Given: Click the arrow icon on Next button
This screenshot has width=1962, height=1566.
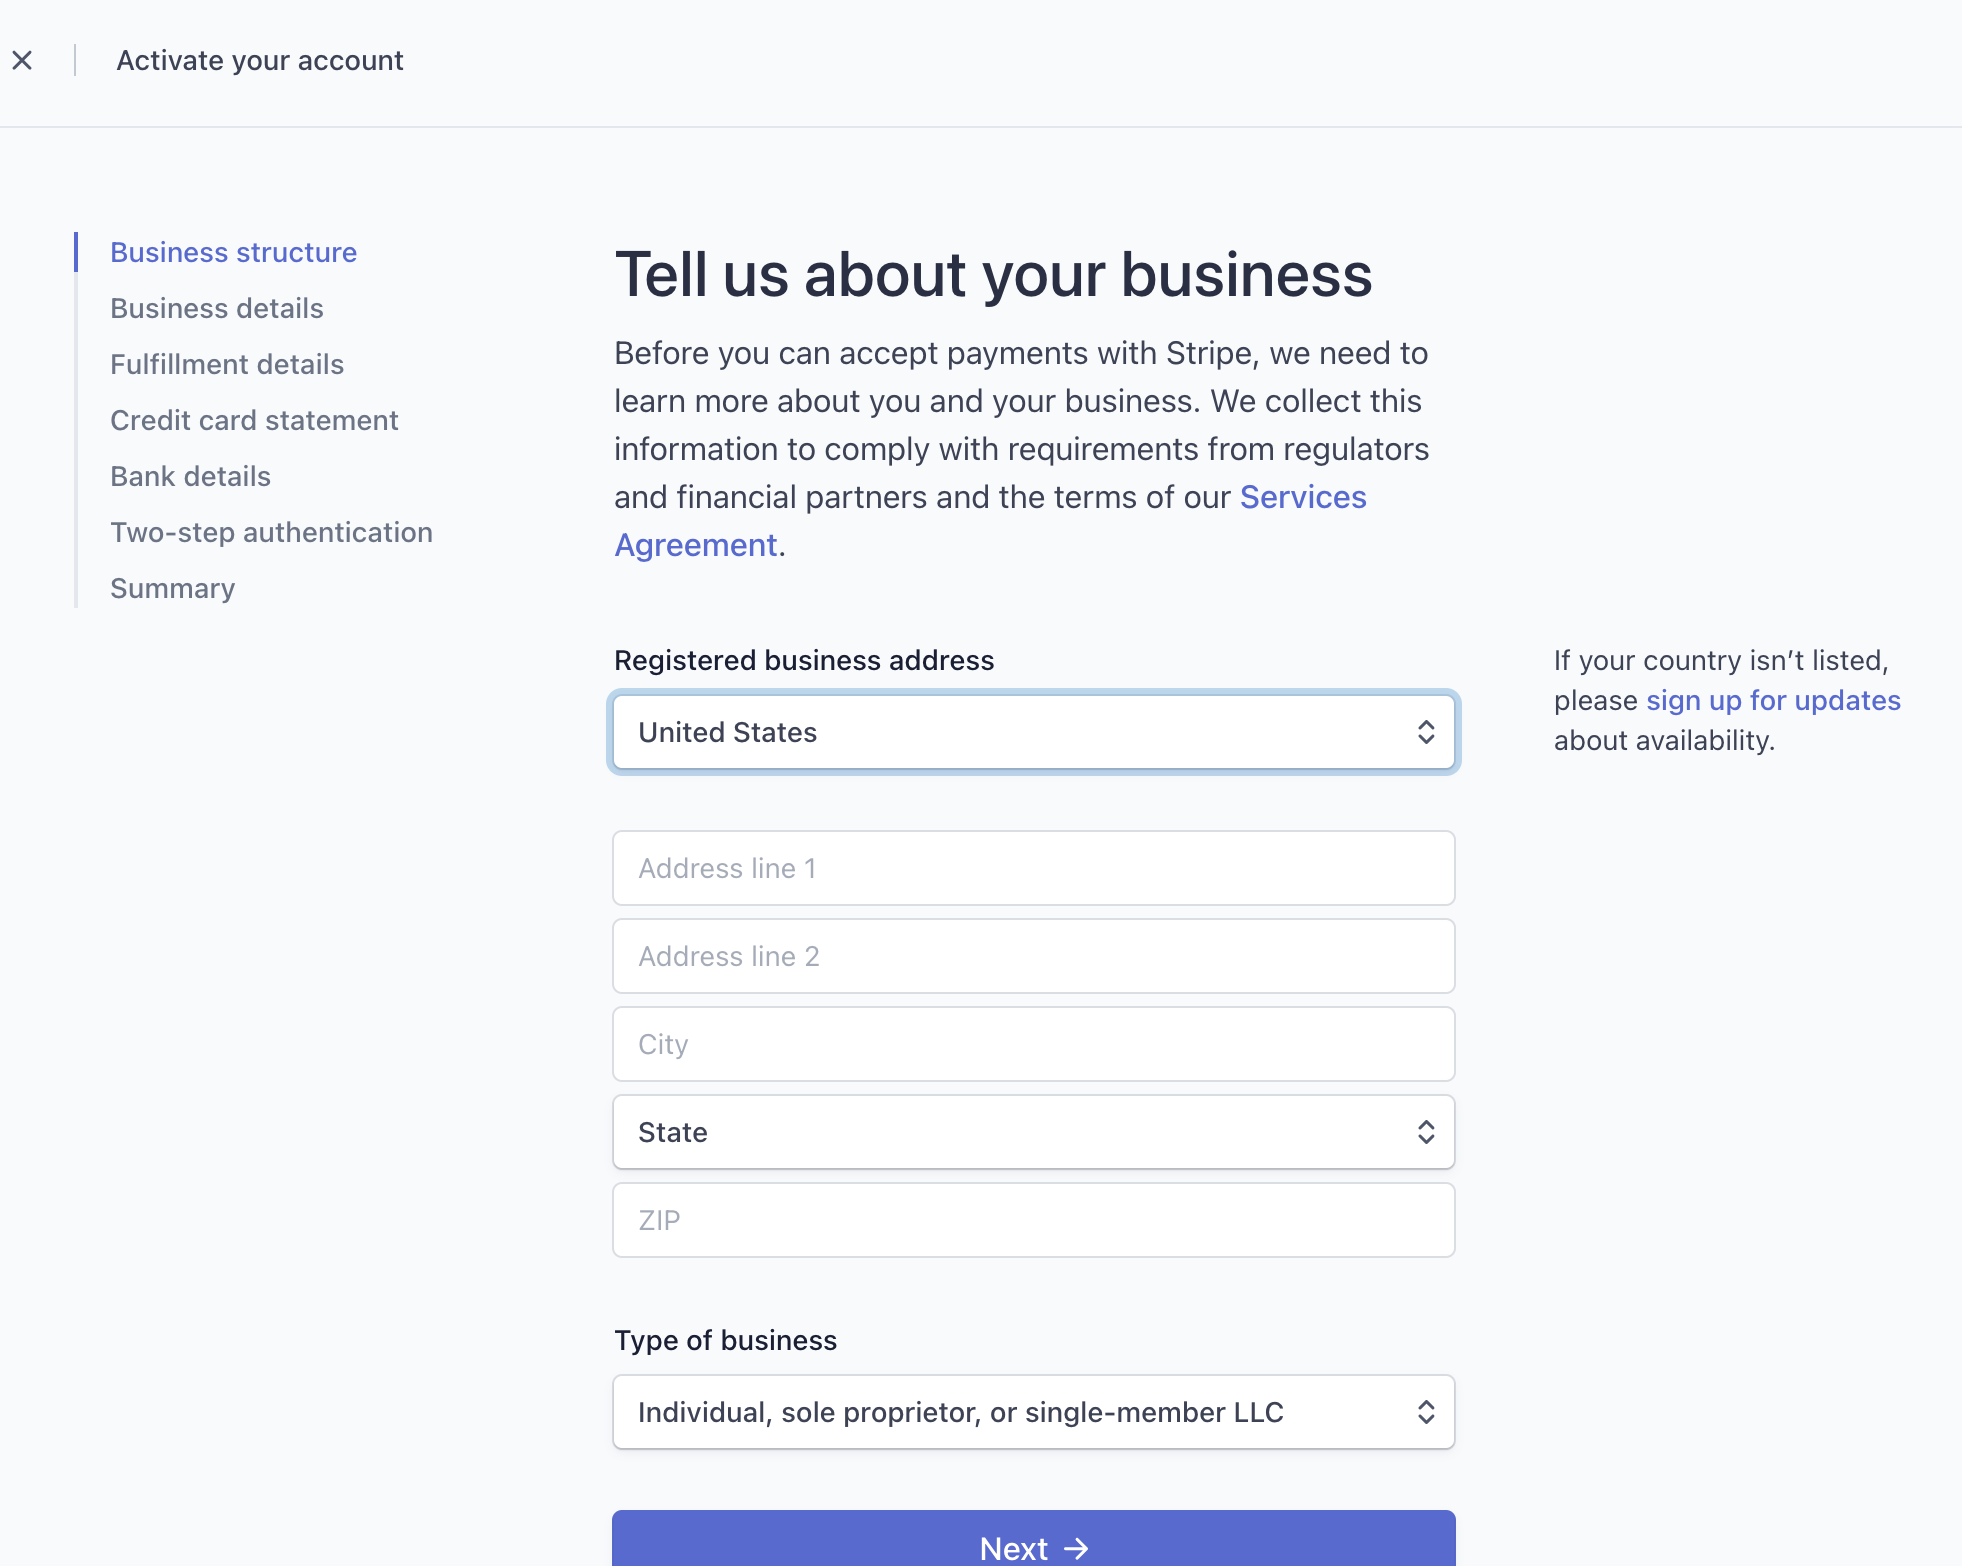Looking at the screenshot, I should click(1076, 1549).
